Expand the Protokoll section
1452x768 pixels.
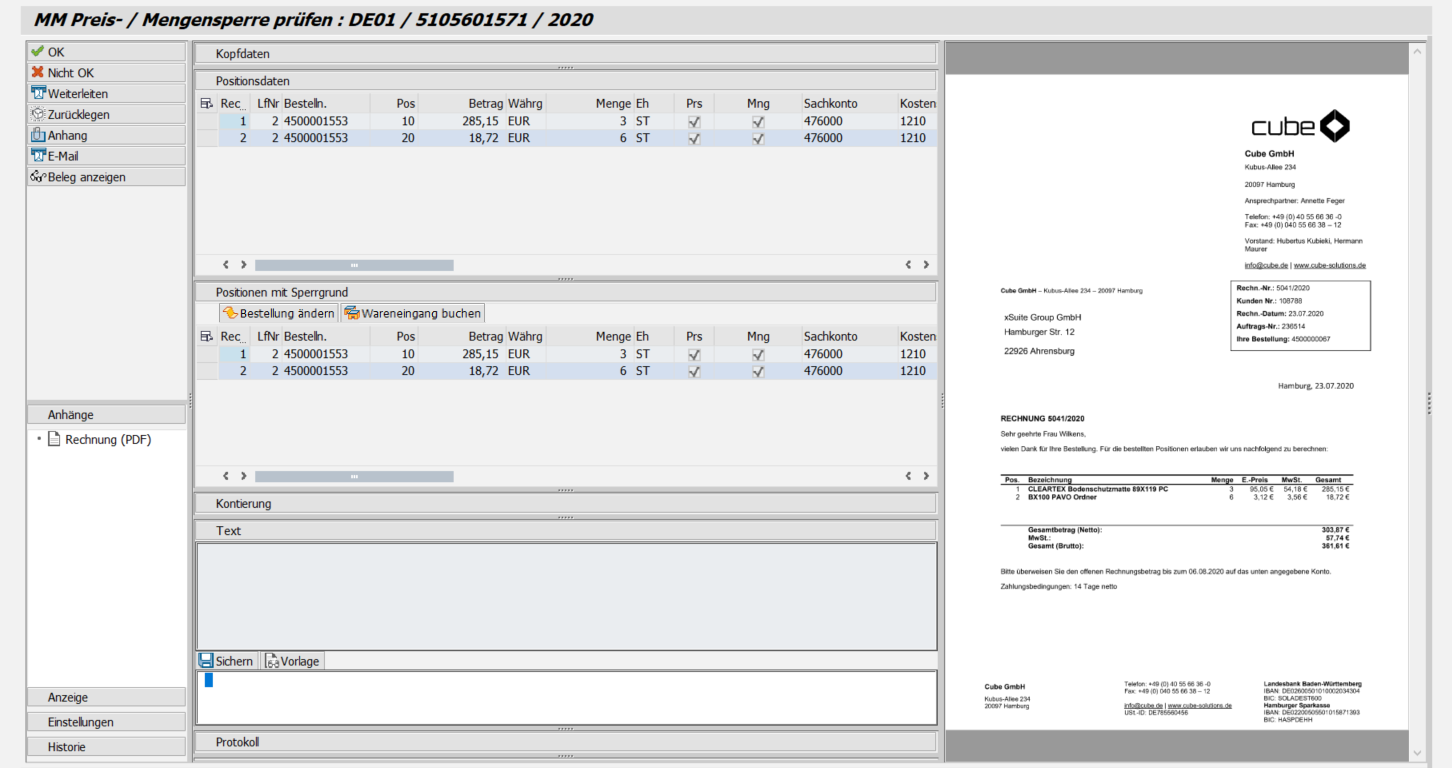(237, 742)
